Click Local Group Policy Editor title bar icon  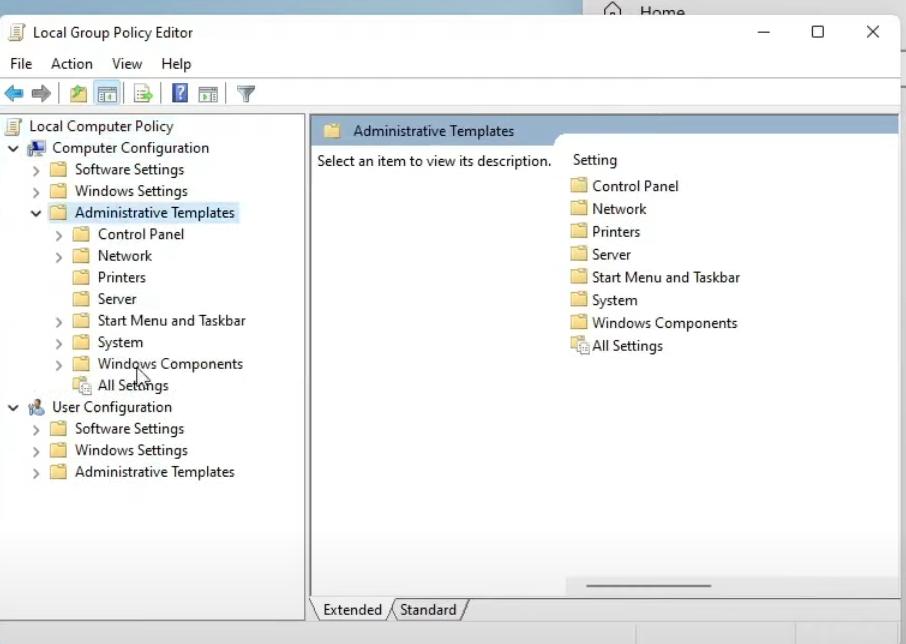pos(17,32)
